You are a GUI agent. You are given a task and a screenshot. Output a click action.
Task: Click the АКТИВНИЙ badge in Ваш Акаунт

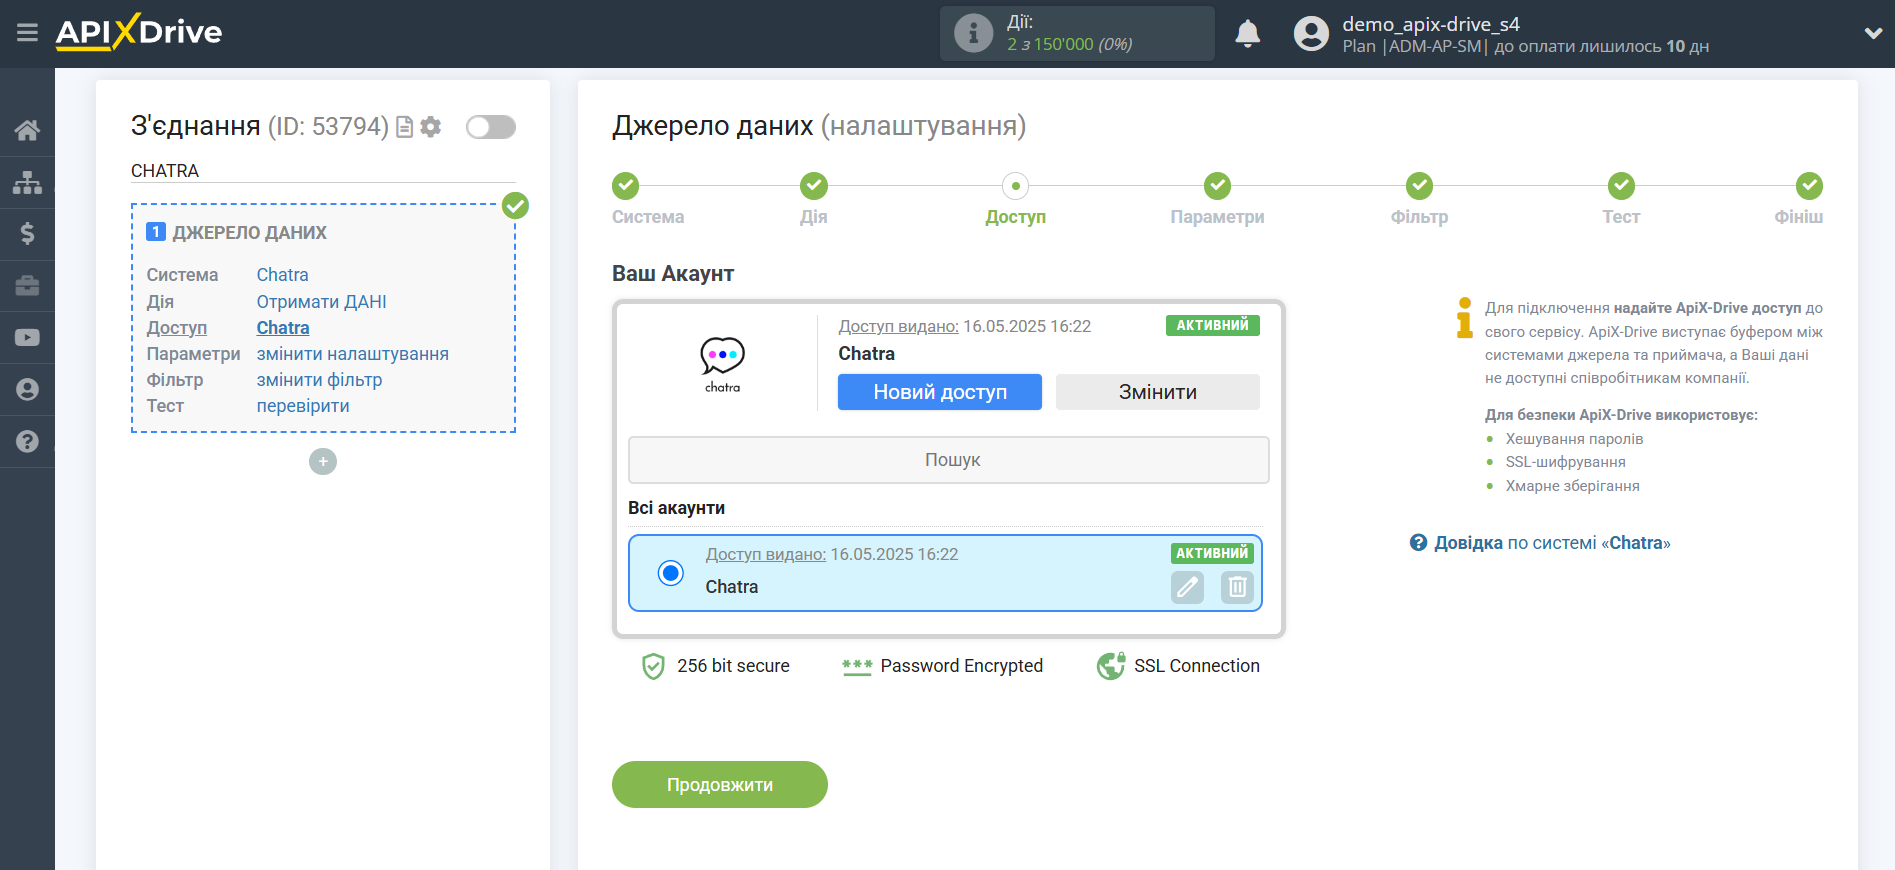(1213, 325)
